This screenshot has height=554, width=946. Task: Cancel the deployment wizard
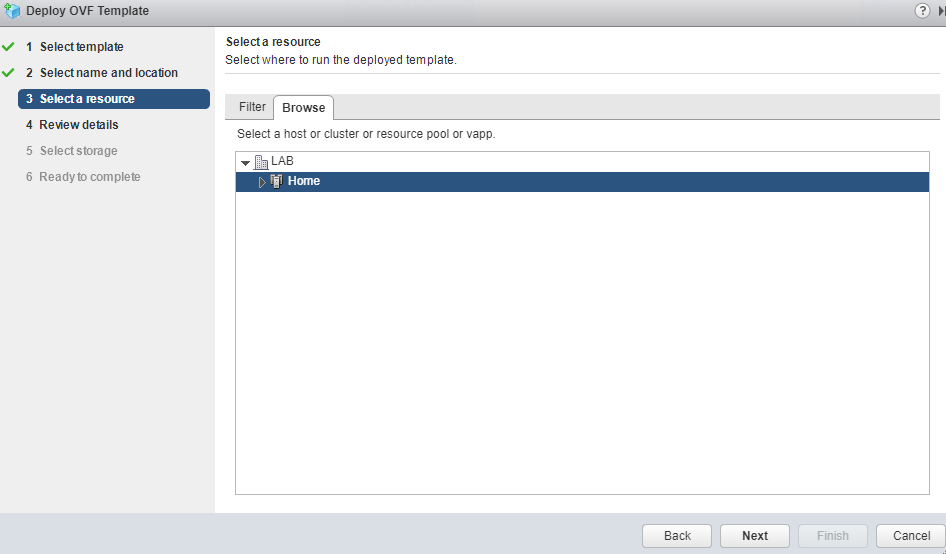pos(911,536)
